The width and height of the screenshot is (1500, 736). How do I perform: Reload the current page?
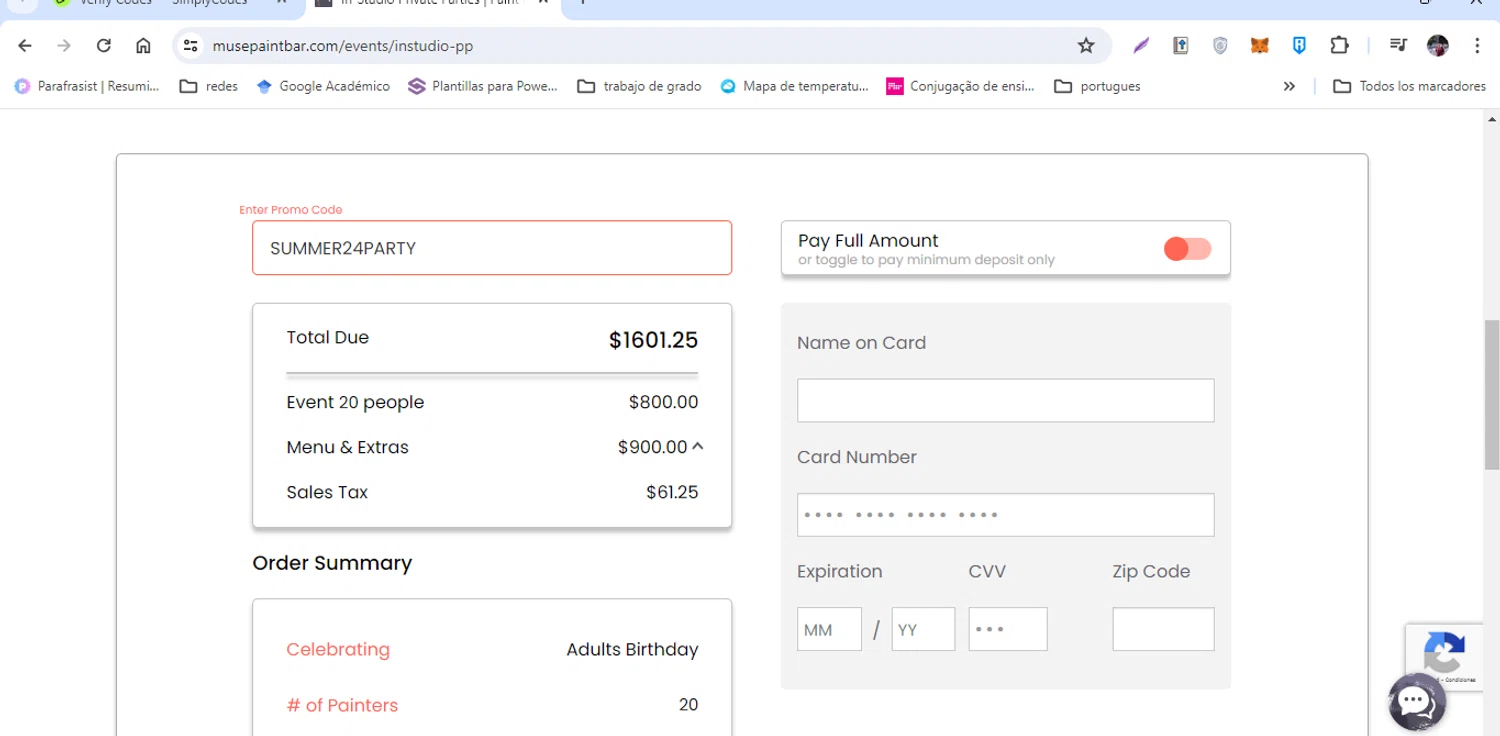[104, 46]
